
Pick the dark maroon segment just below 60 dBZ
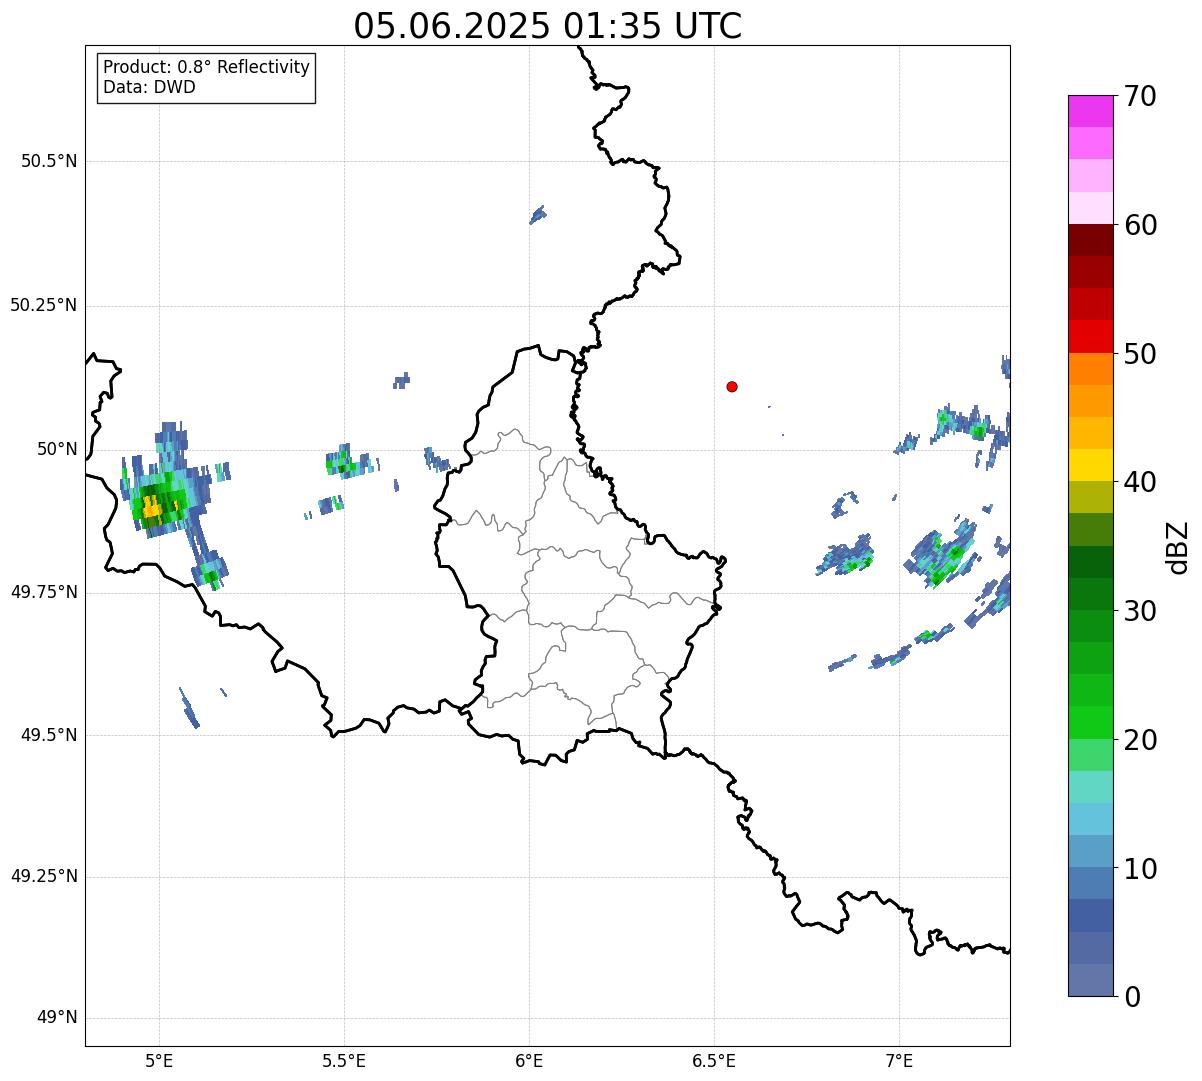click(1091, 241)
